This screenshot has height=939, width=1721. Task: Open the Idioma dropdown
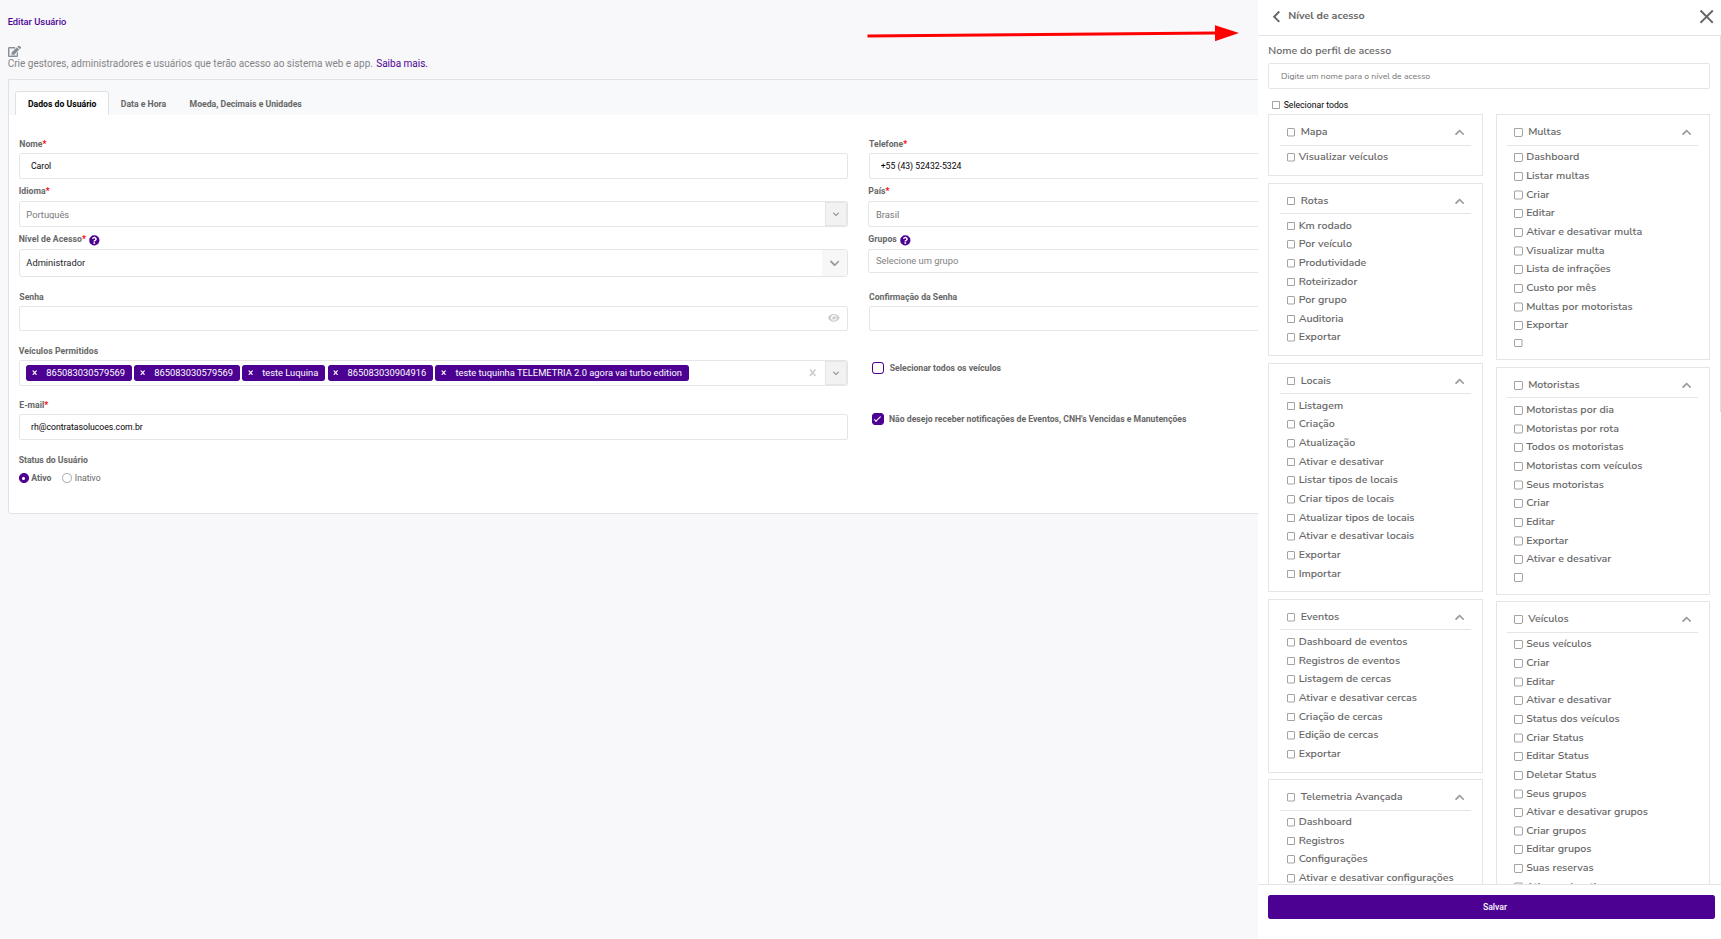(x=836, y=214)
